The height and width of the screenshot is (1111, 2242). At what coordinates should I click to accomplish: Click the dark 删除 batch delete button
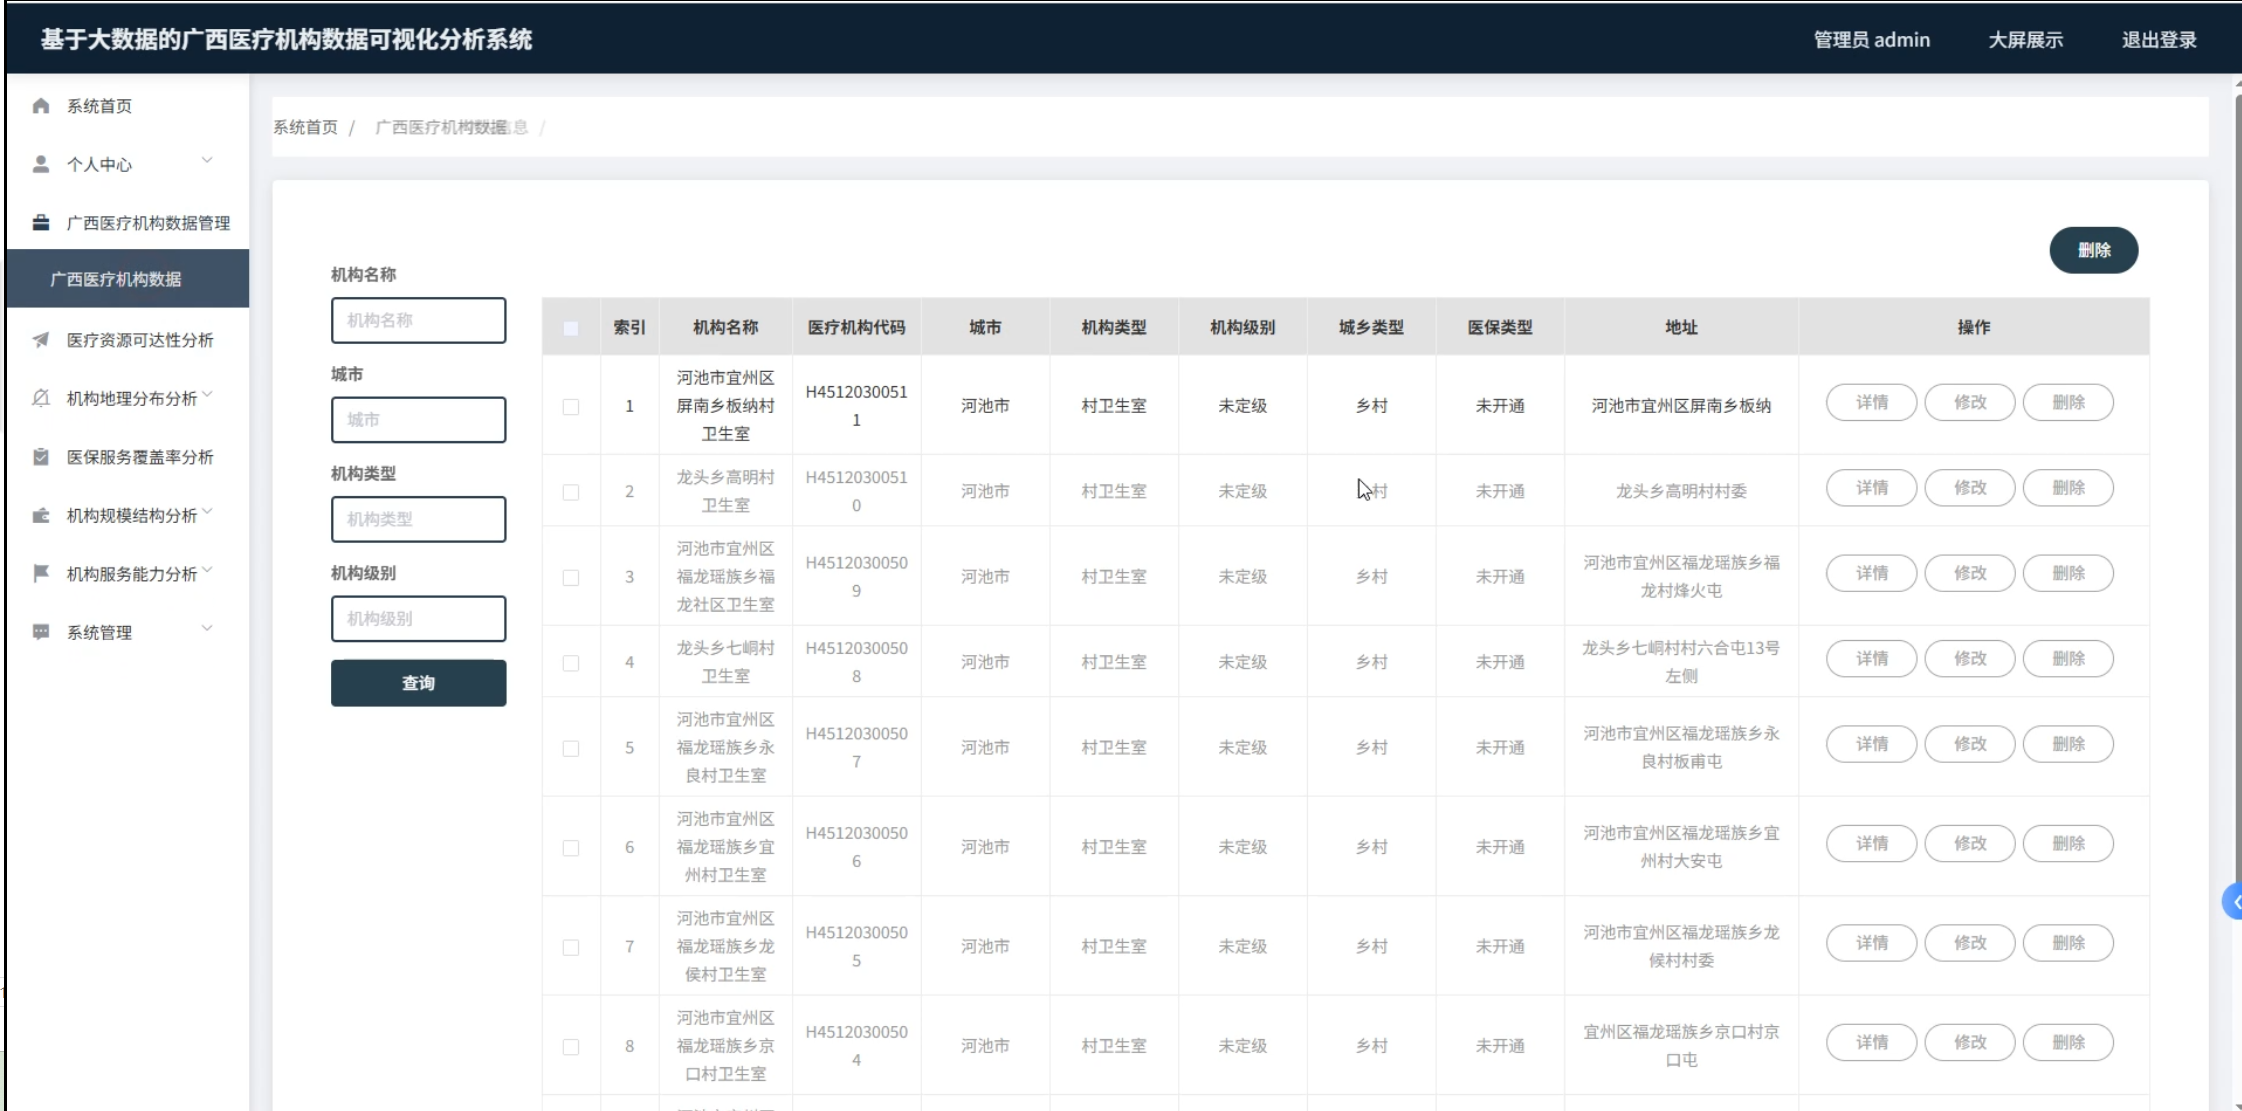(x=2094, y=250)
